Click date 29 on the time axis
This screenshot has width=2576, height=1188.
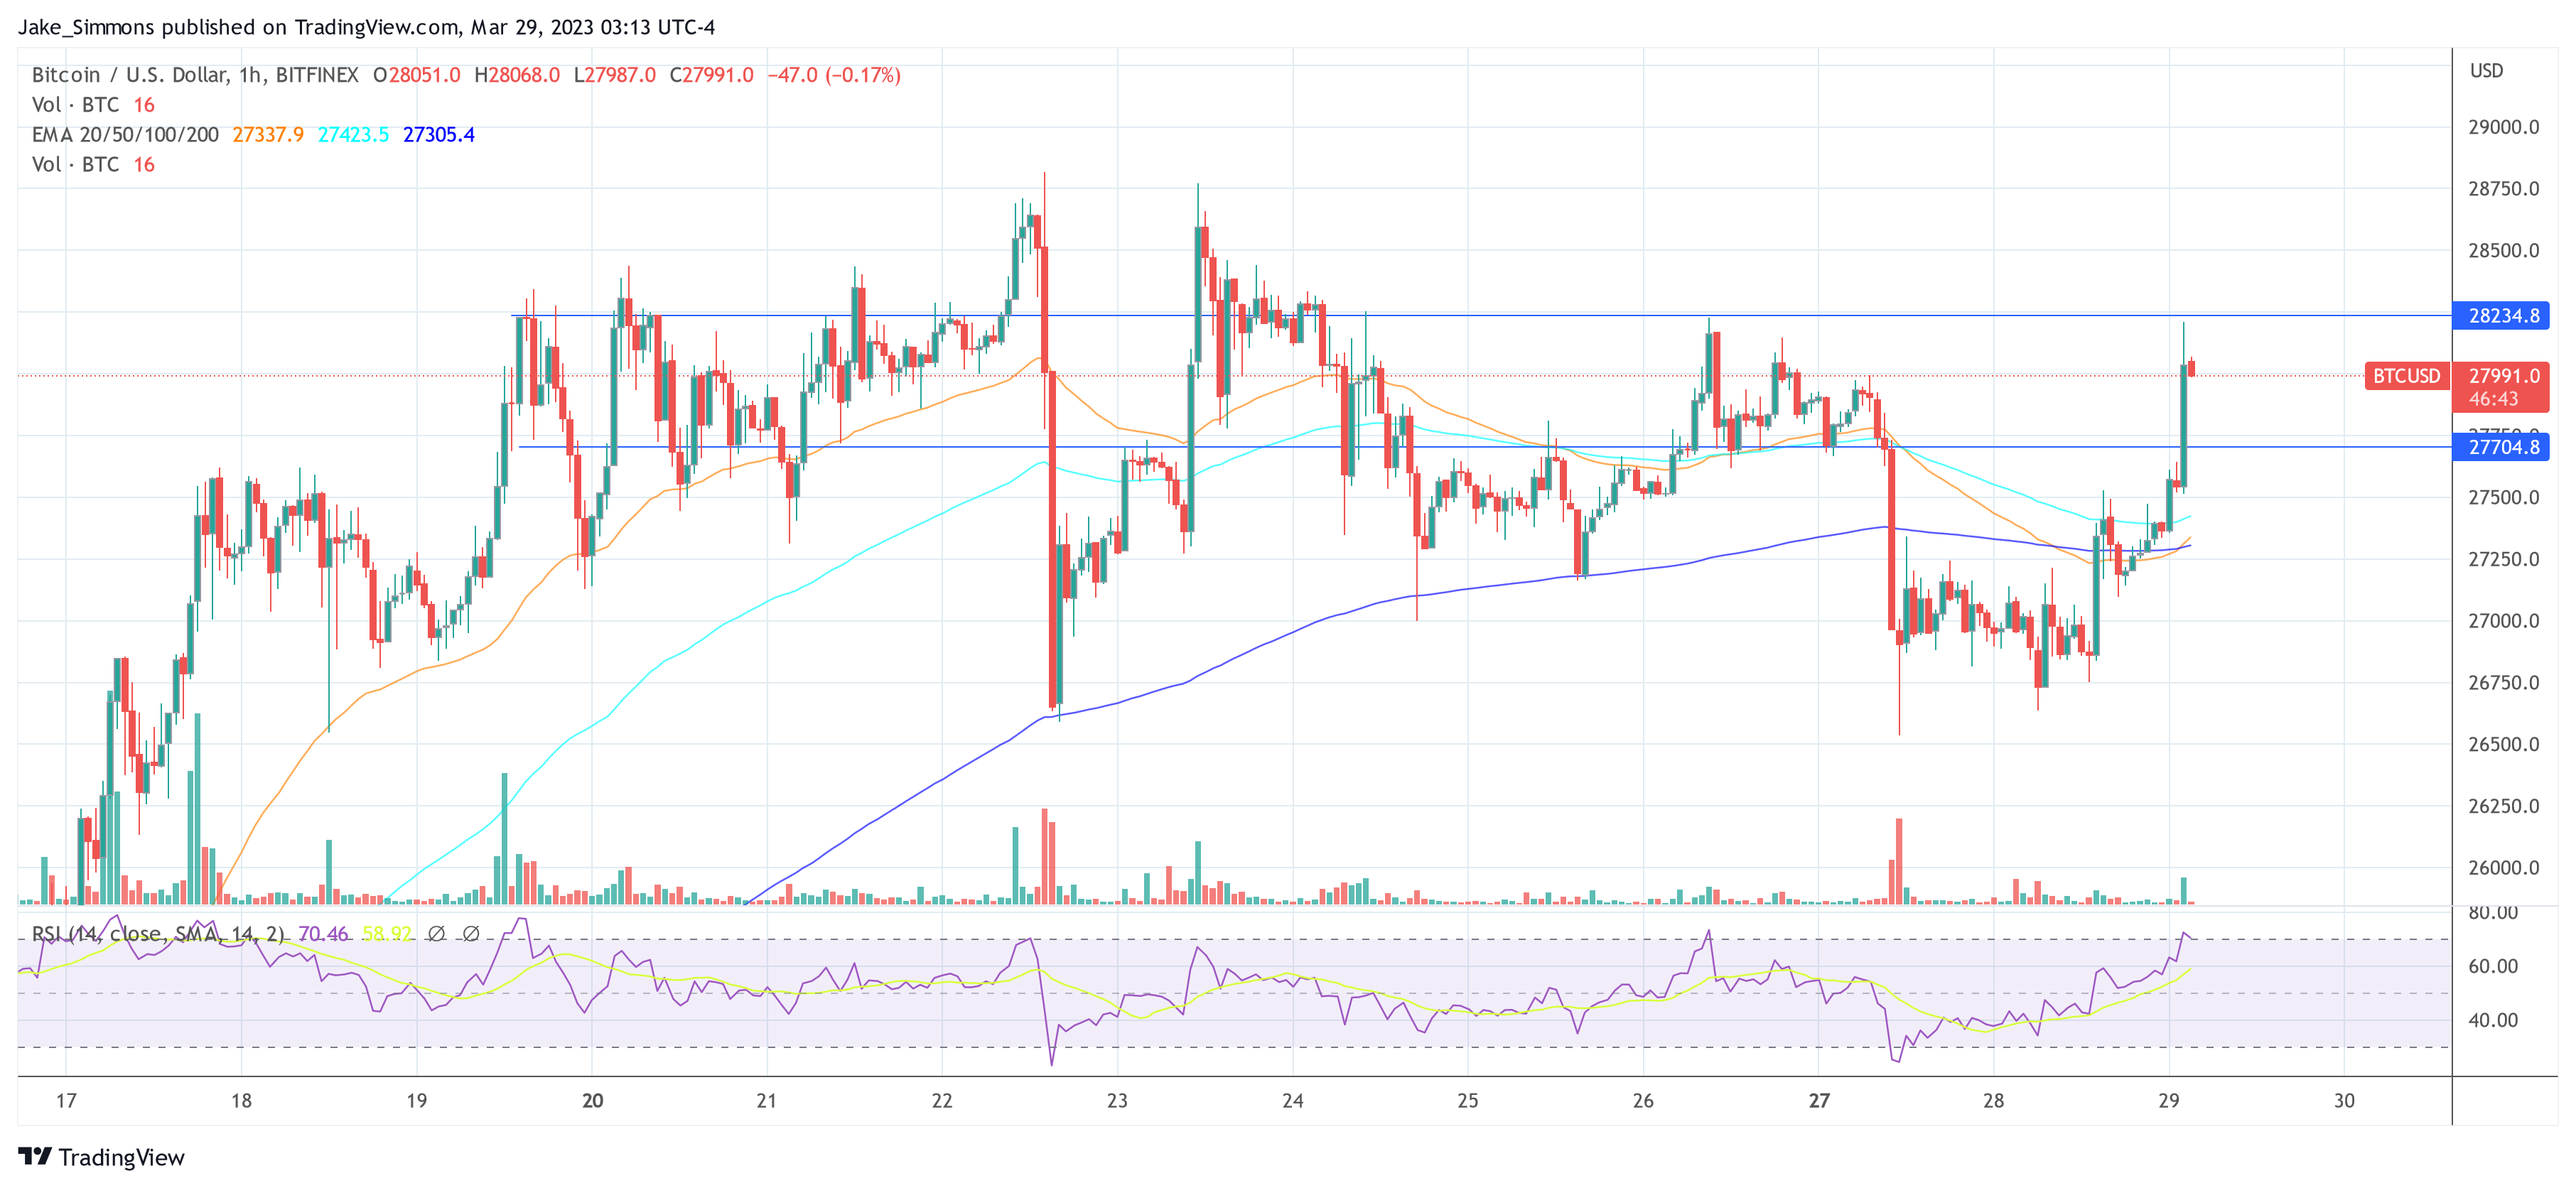click(2168, 1101)
